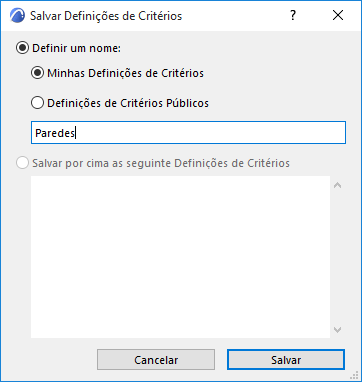Open help with the question mark button
This screenshot has height=382, width=362.
point(293,15)
